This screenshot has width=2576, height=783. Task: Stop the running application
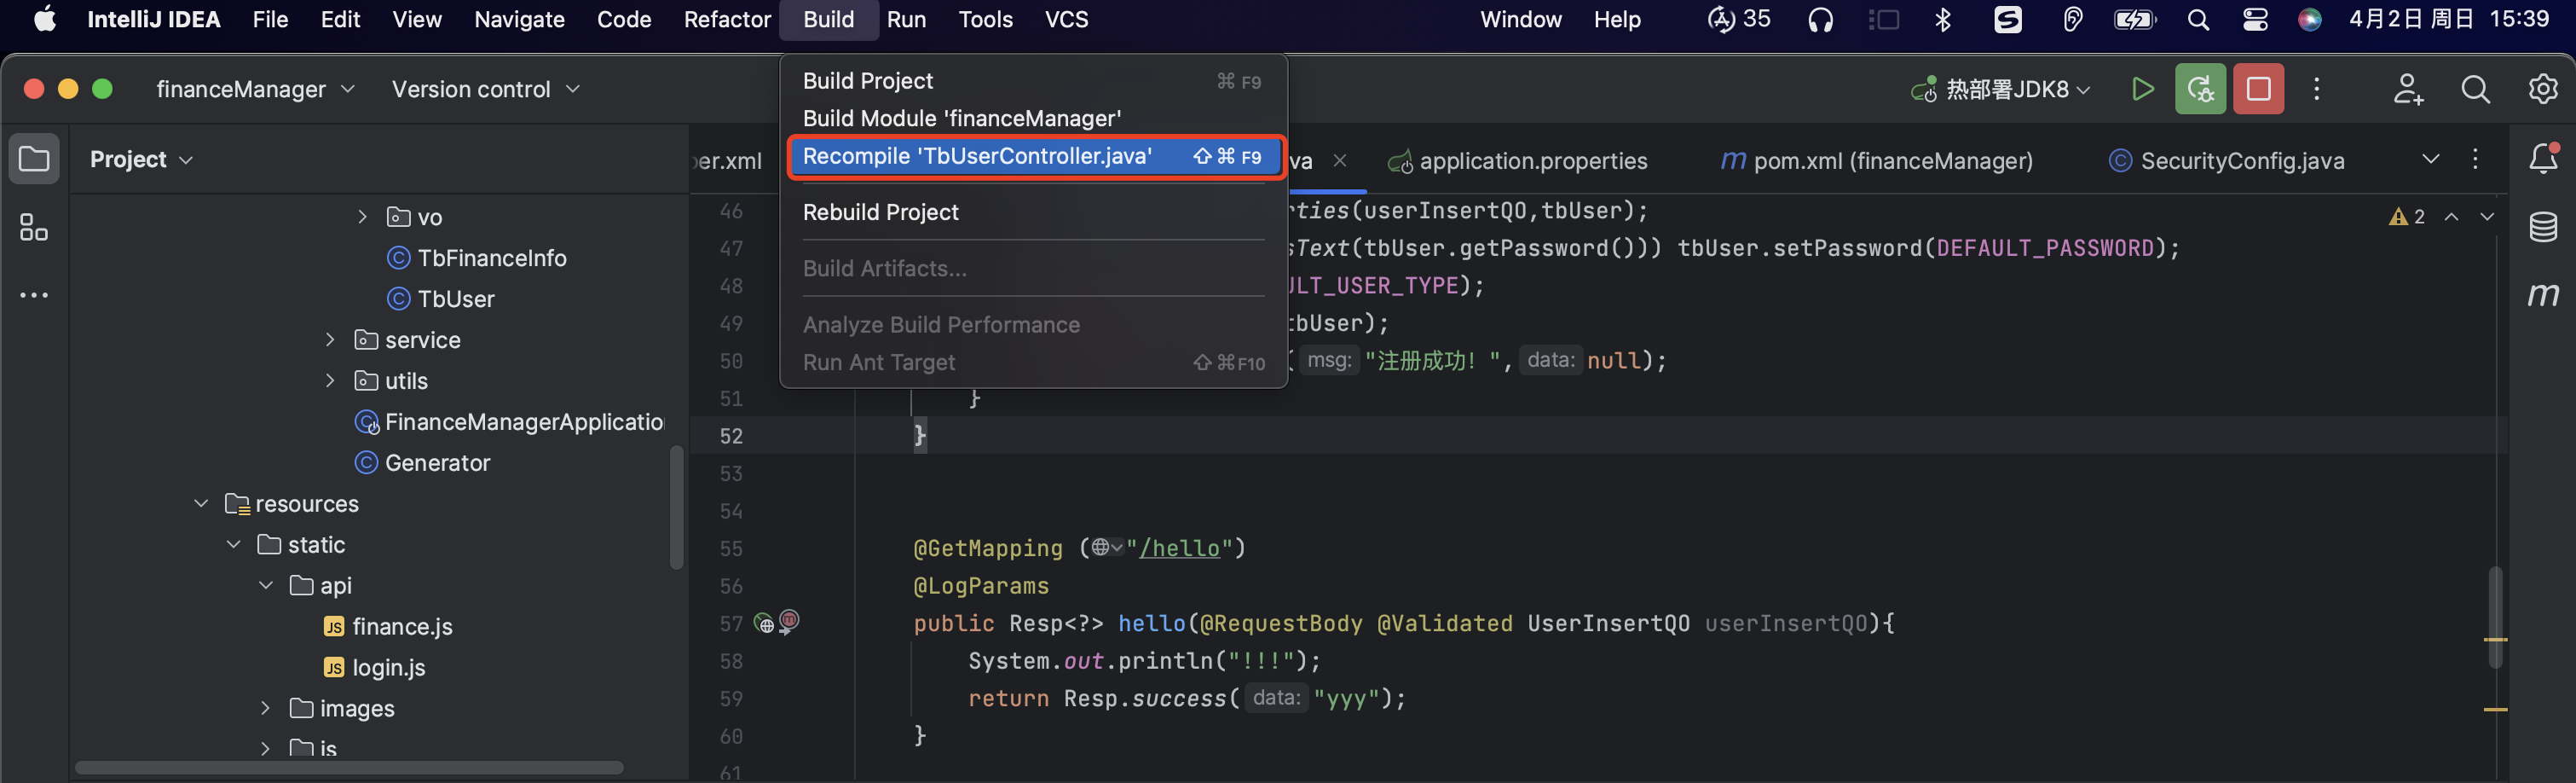(2258, 89)
